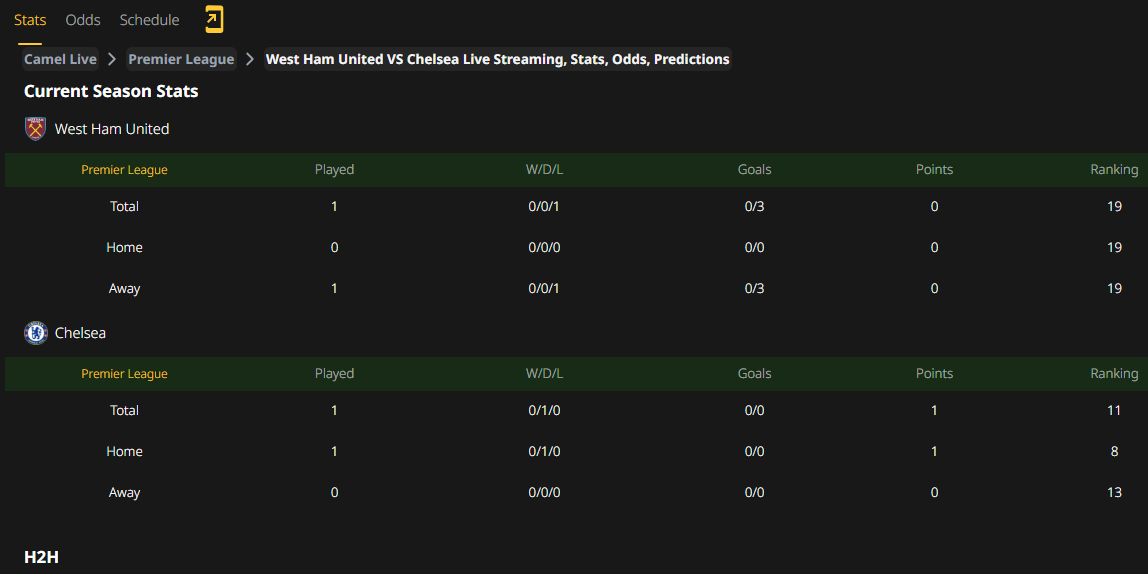Click Ranking column header in West Ham table
This screenshot has width=1148, height=574.
point(1114,170)
